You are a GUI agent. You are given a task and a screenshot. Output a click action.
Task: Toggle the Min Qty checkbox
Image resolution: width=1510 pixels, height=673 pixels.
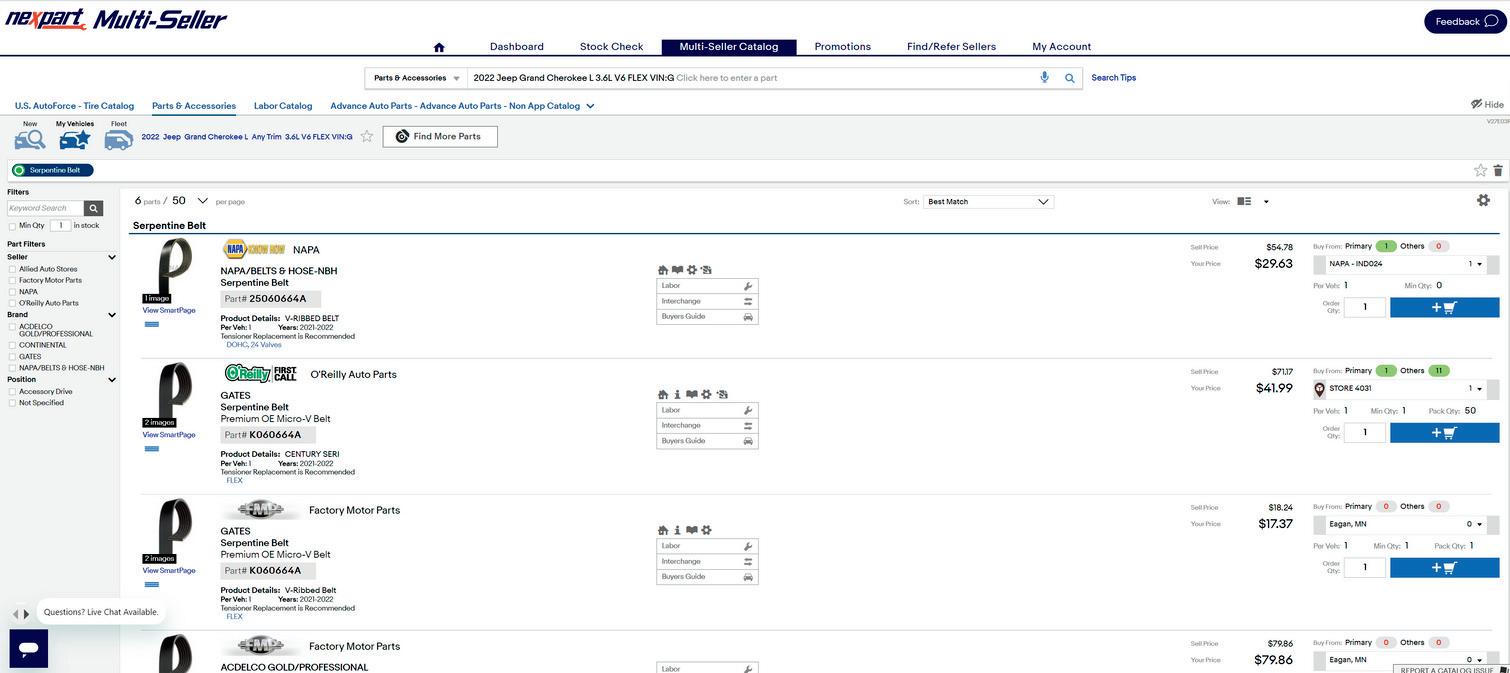coord(12,226)
